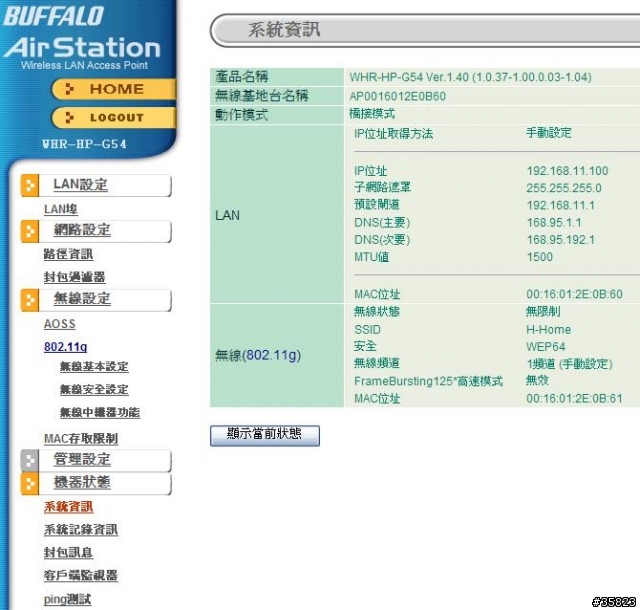Select primary DNS 168.95.1.1

[554, 223]
